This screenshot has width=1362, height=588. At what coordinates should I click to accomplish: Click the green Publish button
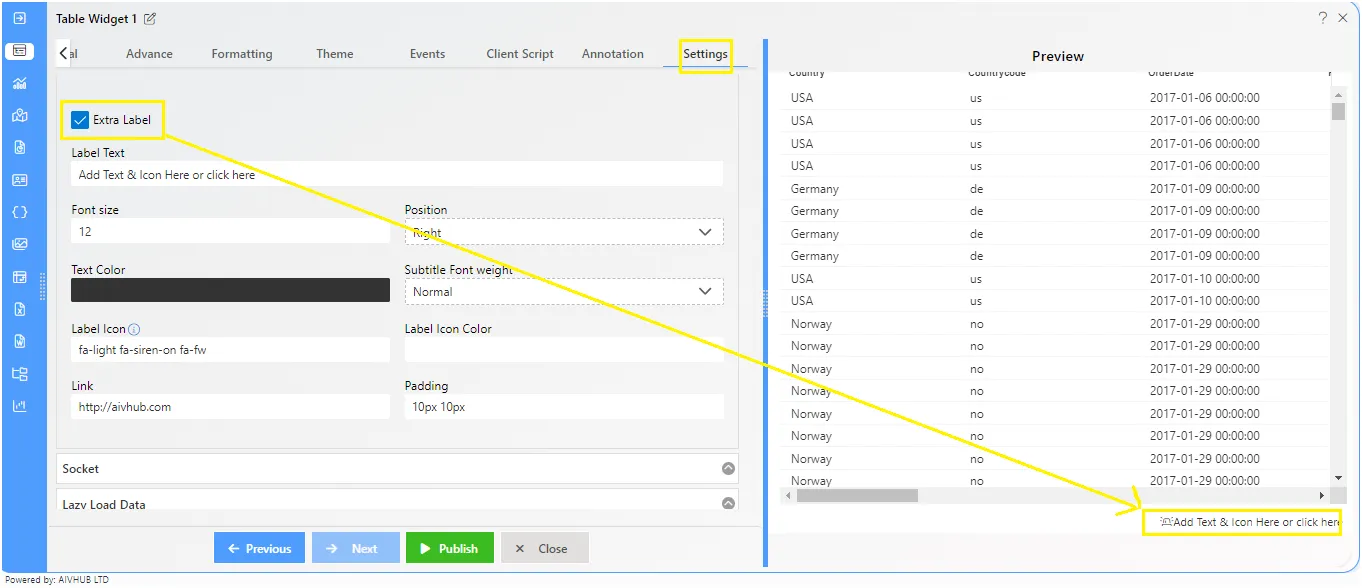pyautogui.click(x=448, y=548)
